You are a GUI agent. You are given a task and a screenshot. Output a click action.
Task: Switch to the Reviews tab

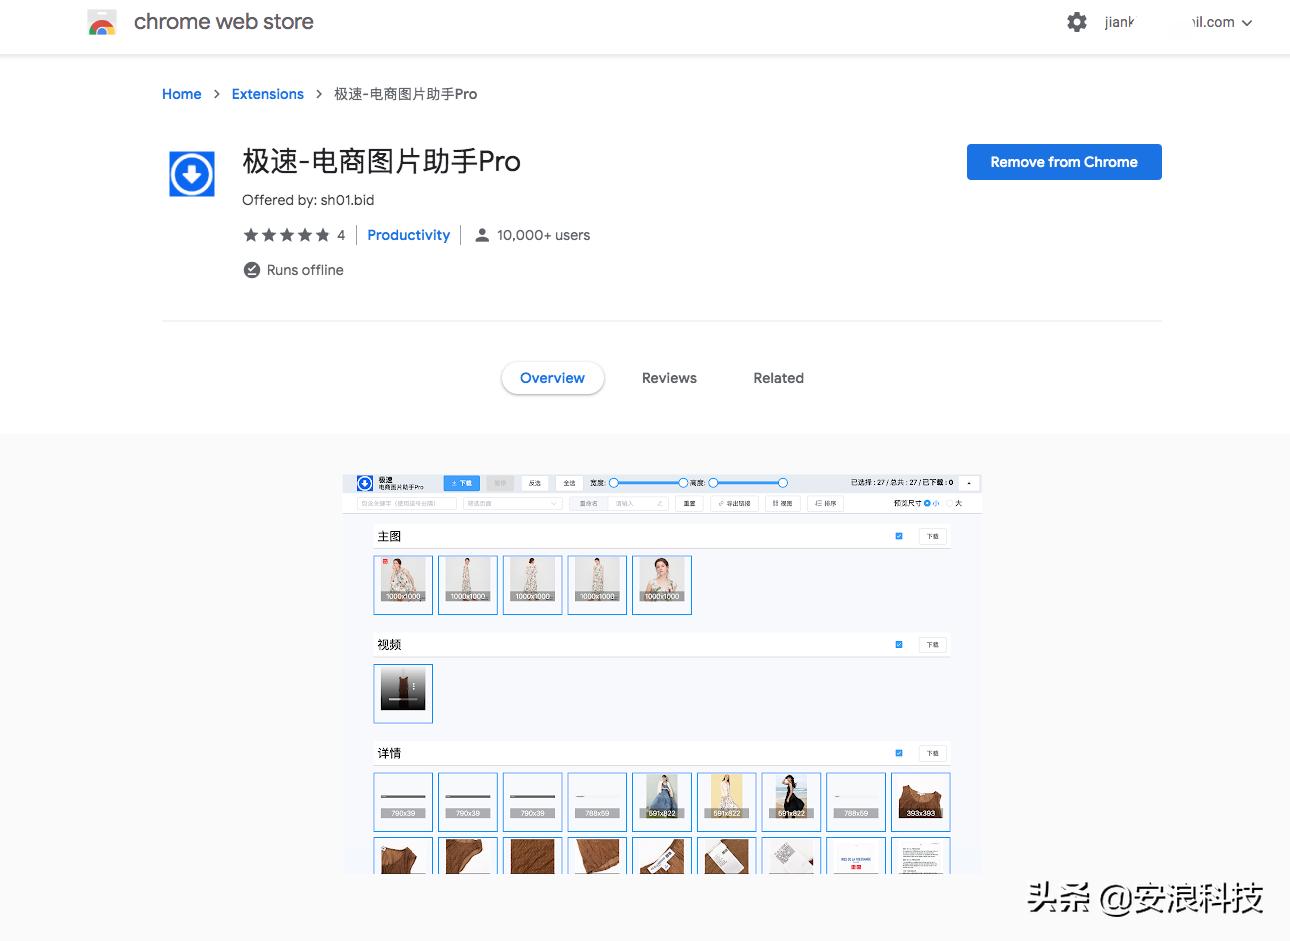pyautogui.click(x=669, y=378)
